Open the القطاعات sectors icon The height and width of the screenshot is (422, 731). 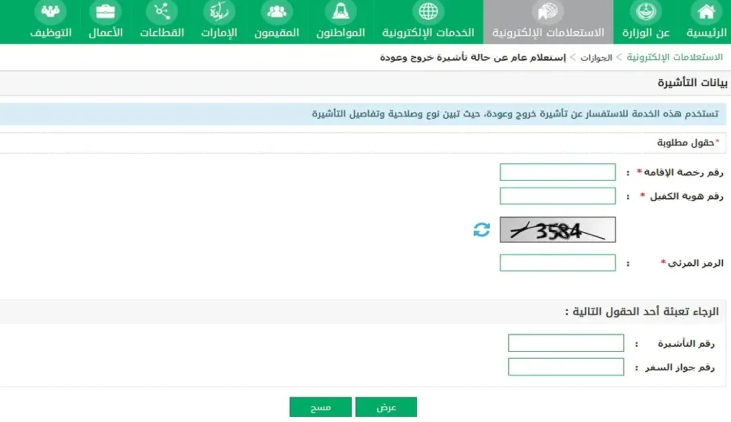pyautogui.click(x=160, y=13)
